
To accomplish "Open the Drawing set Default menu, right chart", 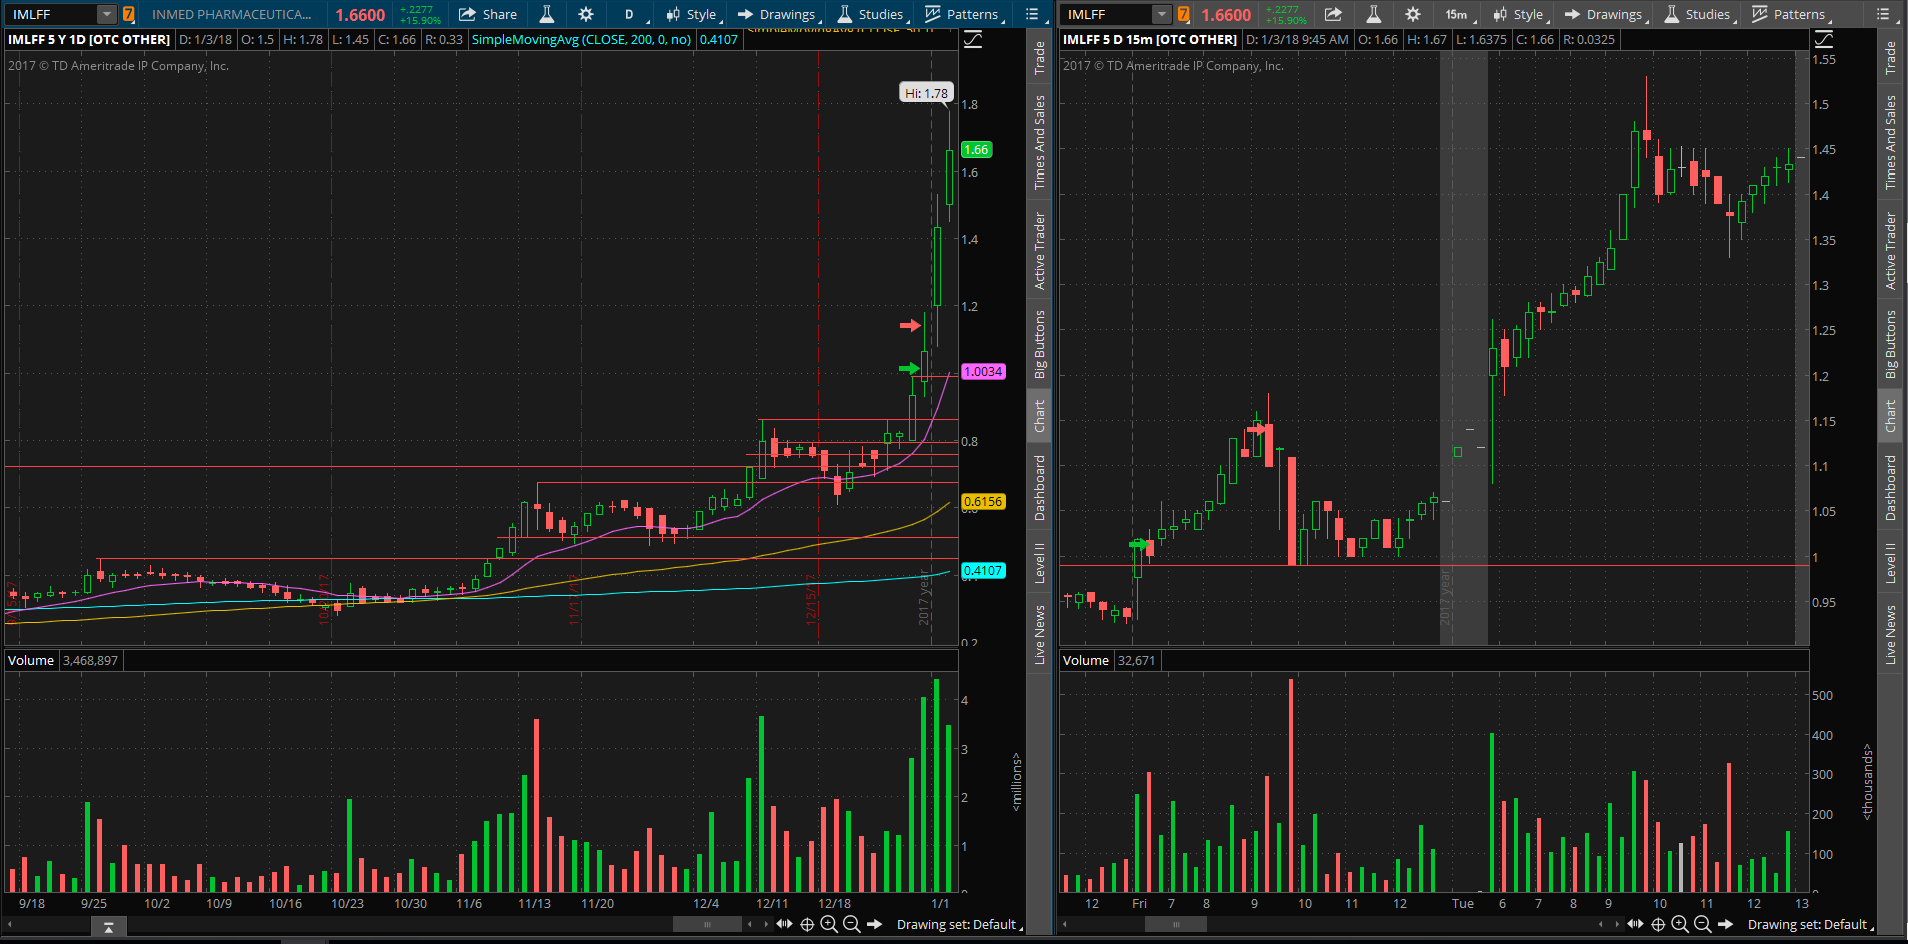I will click(1810, 924).
